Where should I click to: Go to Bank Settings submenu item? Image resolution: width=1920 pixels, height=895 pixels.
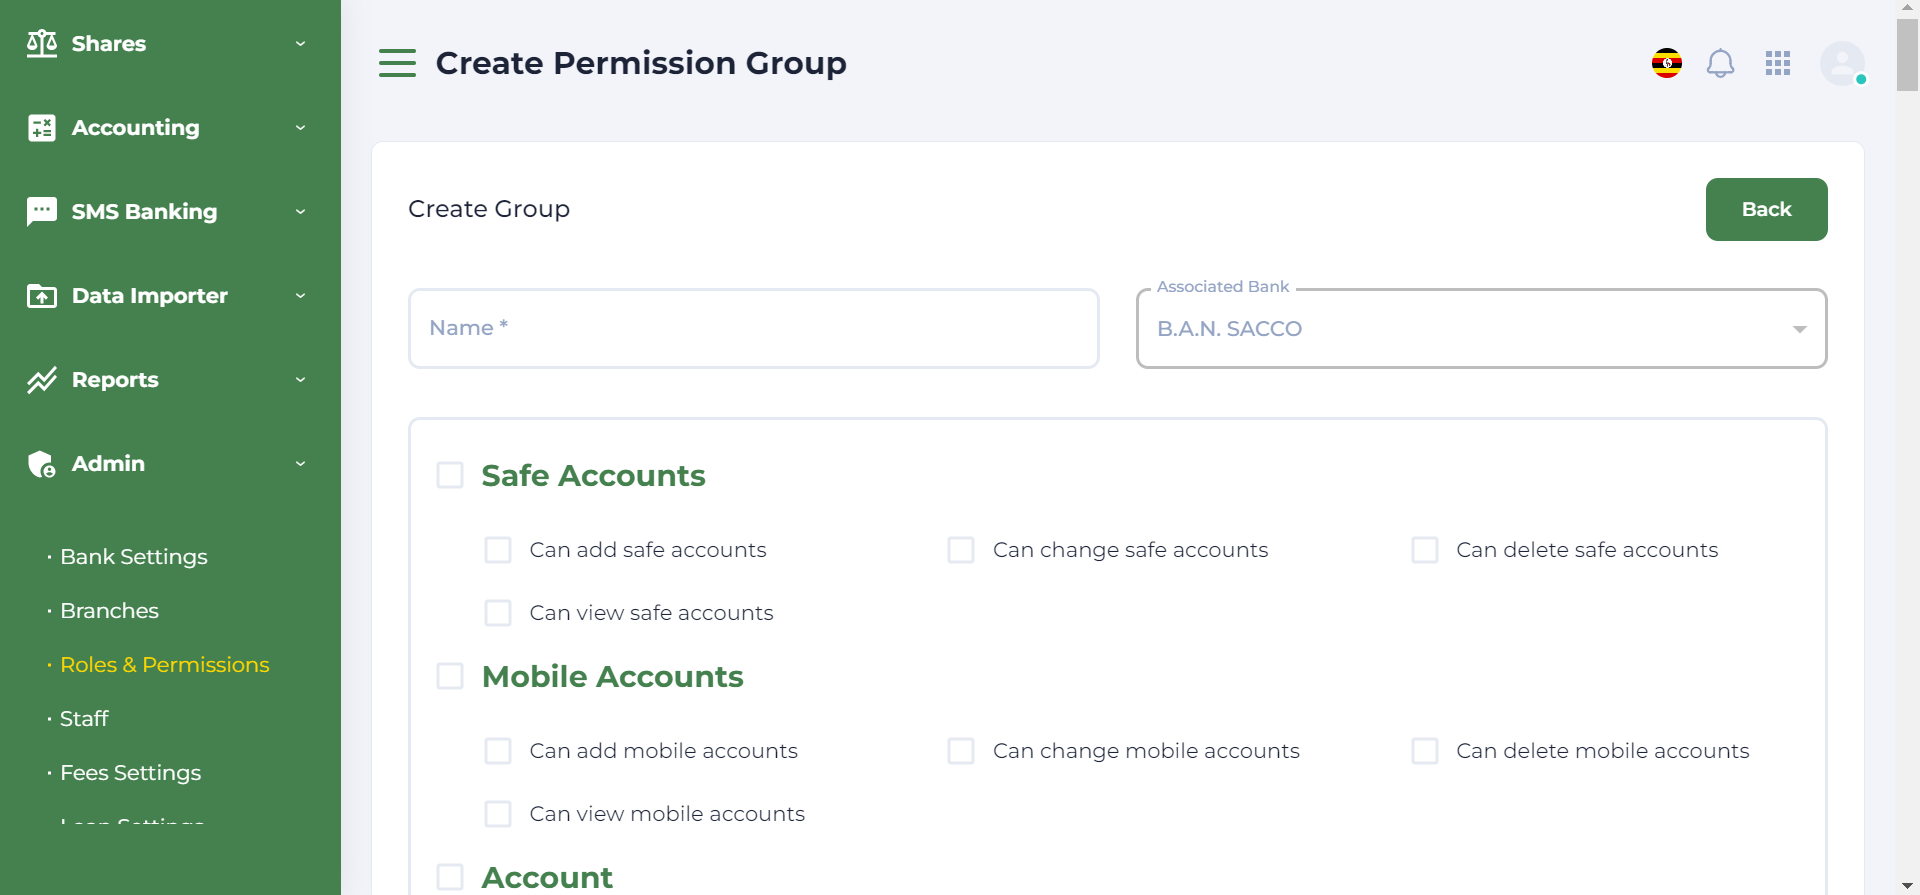tap(133, 557)
